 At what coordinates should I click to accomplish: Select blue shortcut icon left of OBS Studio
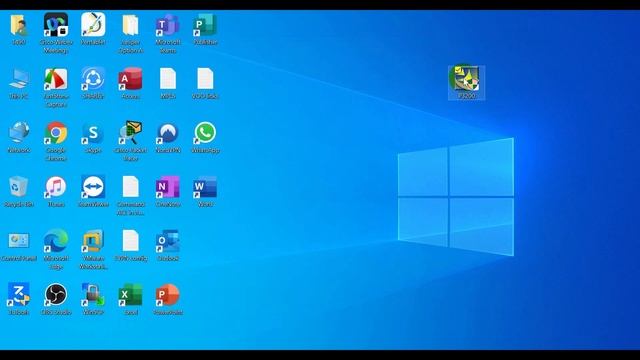[19, 295]
